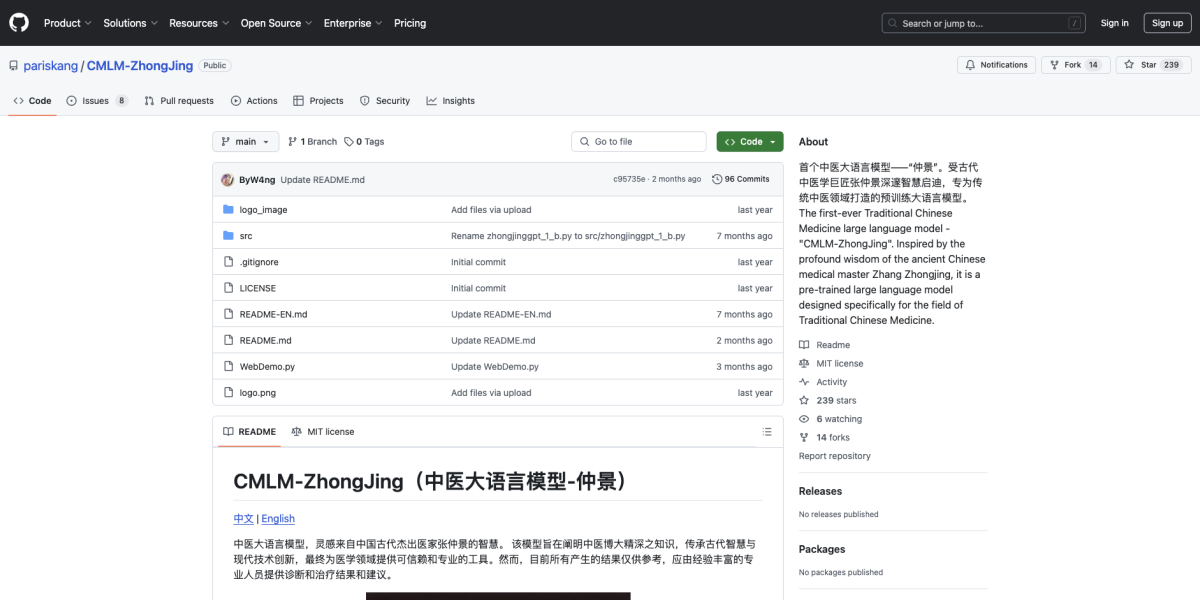Click the Sign up button
The height and width of the screenshot is (600, 1200).
coord(1167,22)
